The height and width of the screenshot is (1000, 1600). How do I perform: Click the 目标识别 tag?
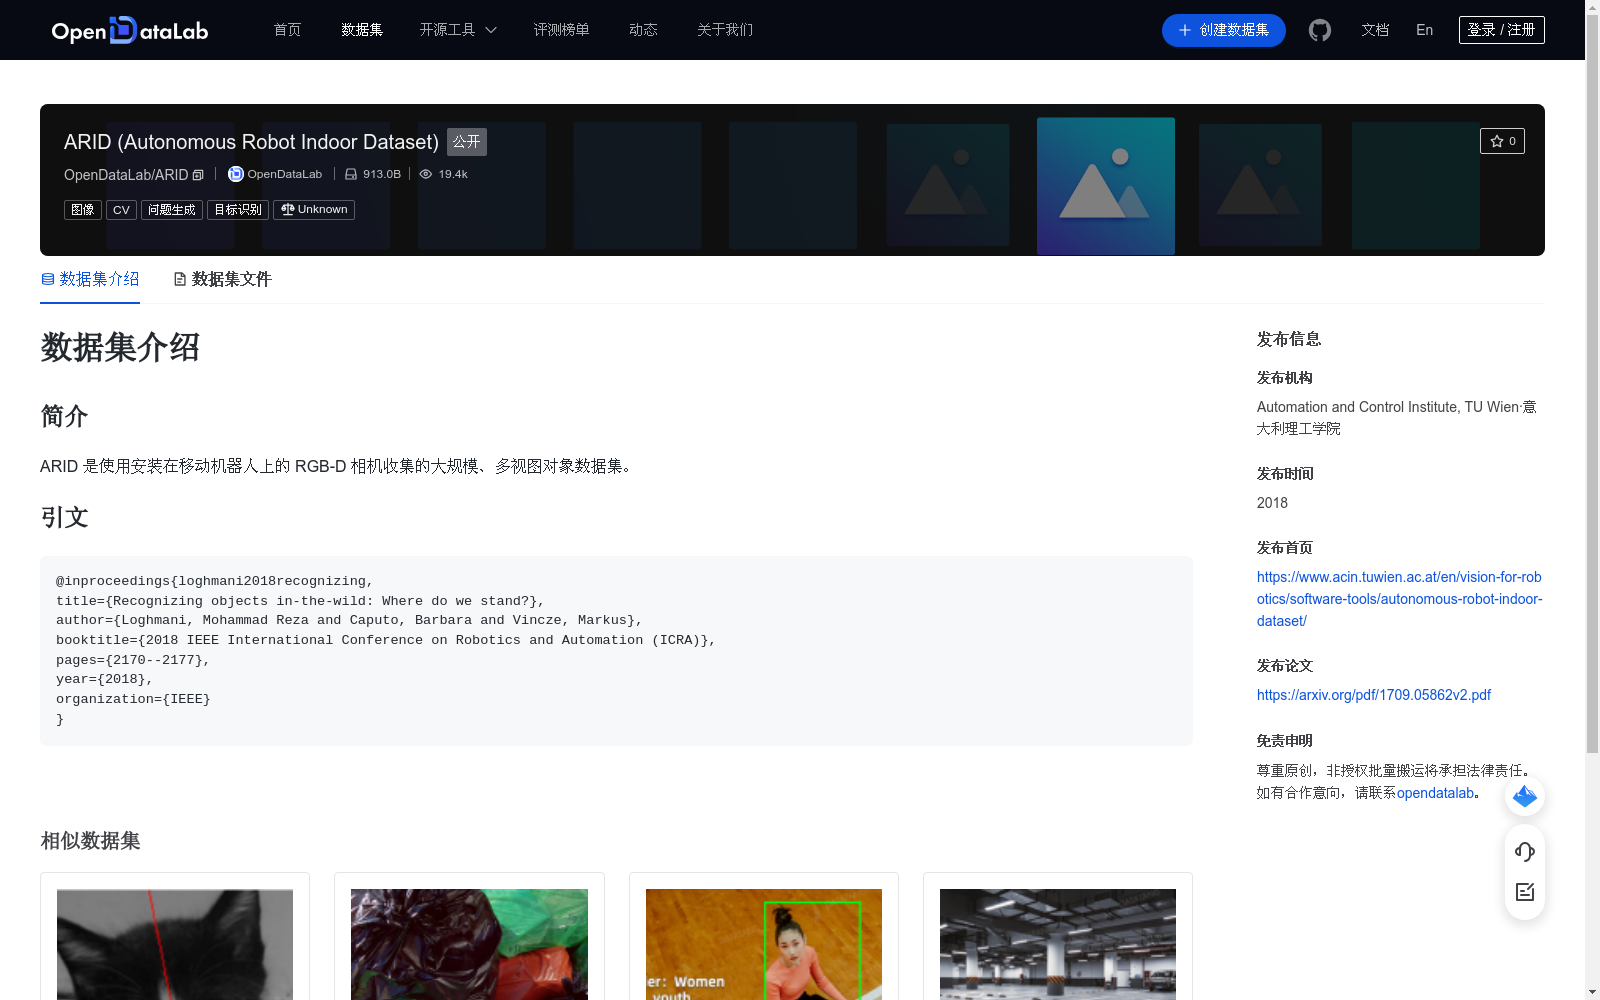(x=238, y=210)
